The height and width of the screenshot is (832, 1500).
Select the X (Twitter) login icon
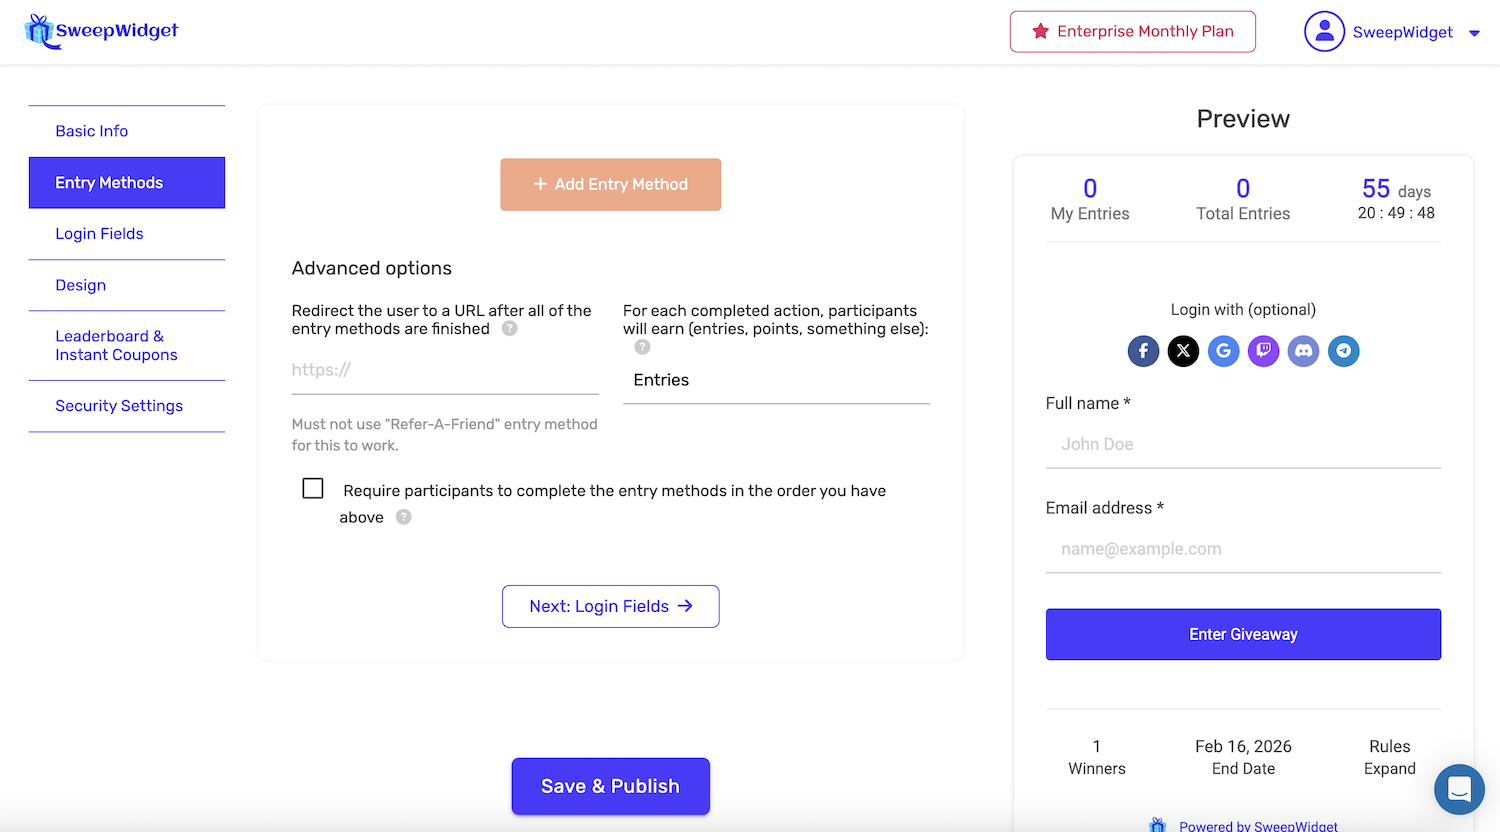pos(1183,351)
